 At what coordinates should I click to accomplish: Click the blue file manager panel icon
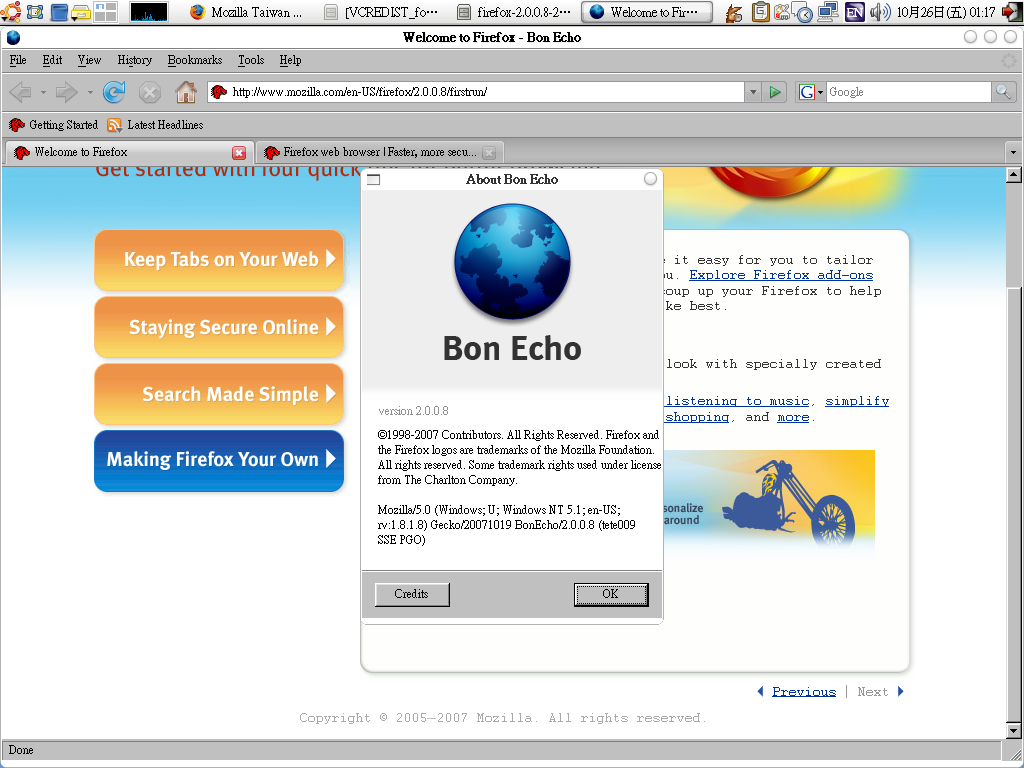(x=59, y=12)
